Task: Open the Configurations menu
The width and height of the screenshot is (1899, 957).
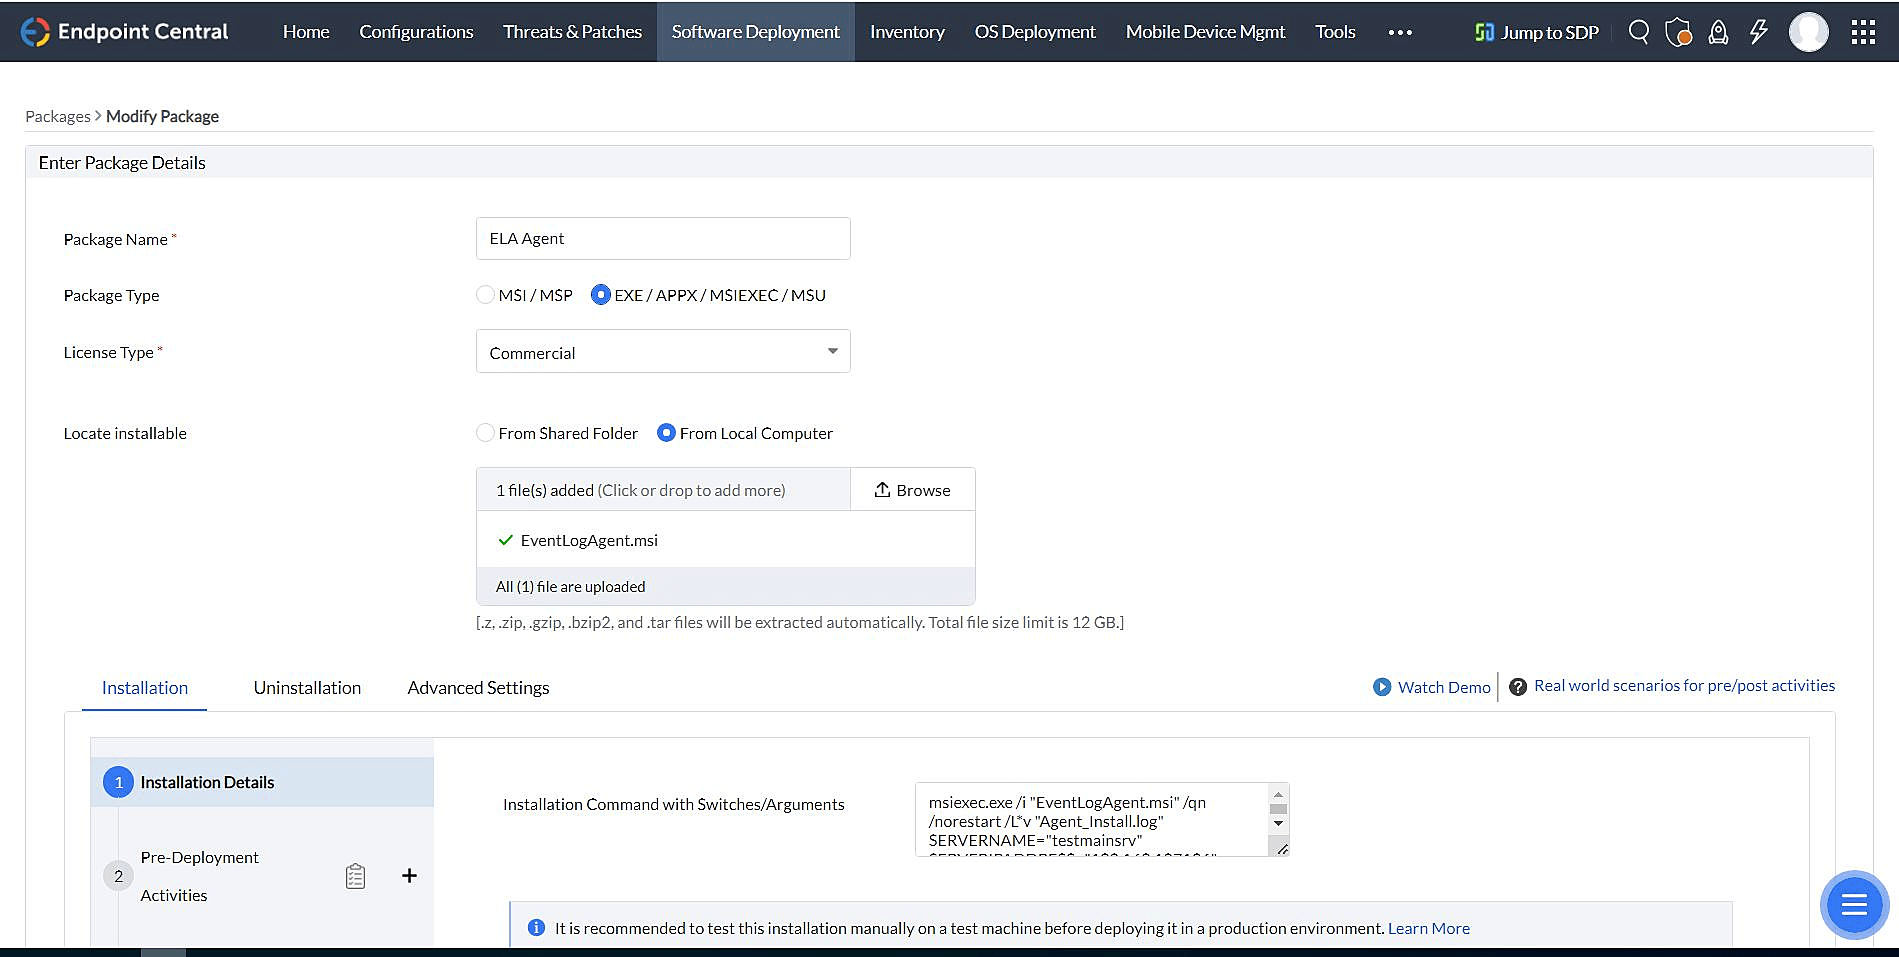Action: [x=416, y=32]
